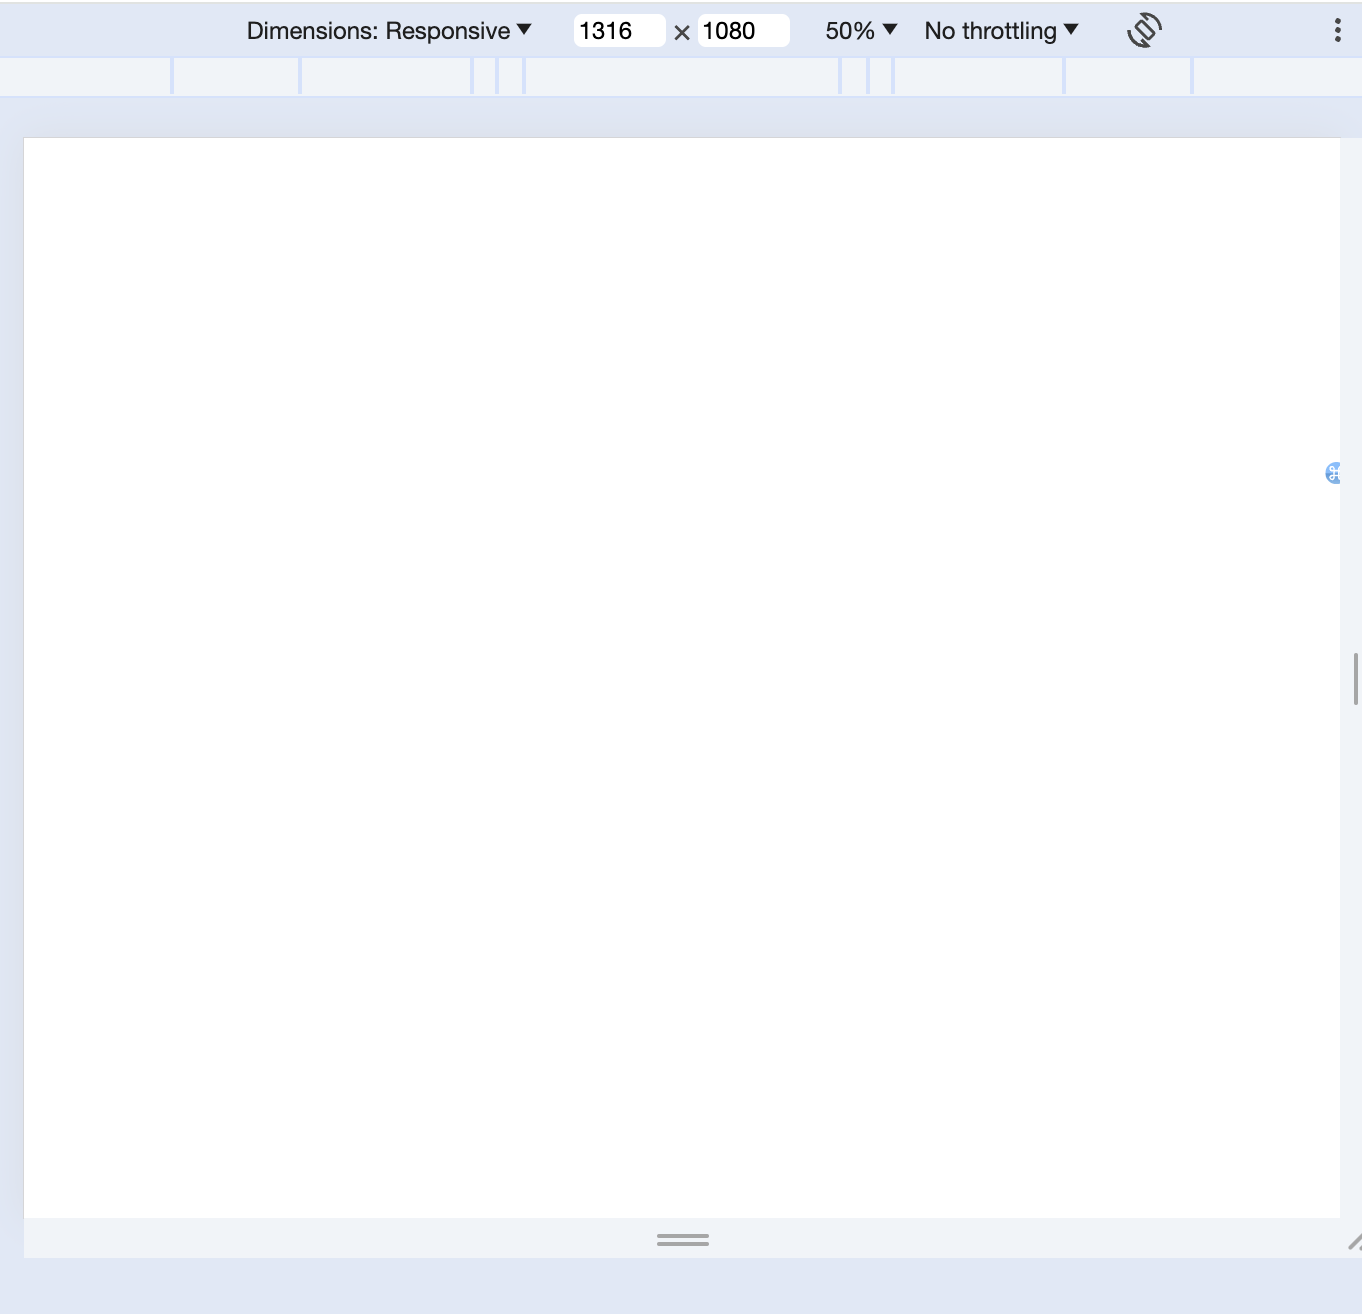This screenshot has width=1362, height=1314.
Task: Click second segment from left in preset width bar
Action: [236, 76]
